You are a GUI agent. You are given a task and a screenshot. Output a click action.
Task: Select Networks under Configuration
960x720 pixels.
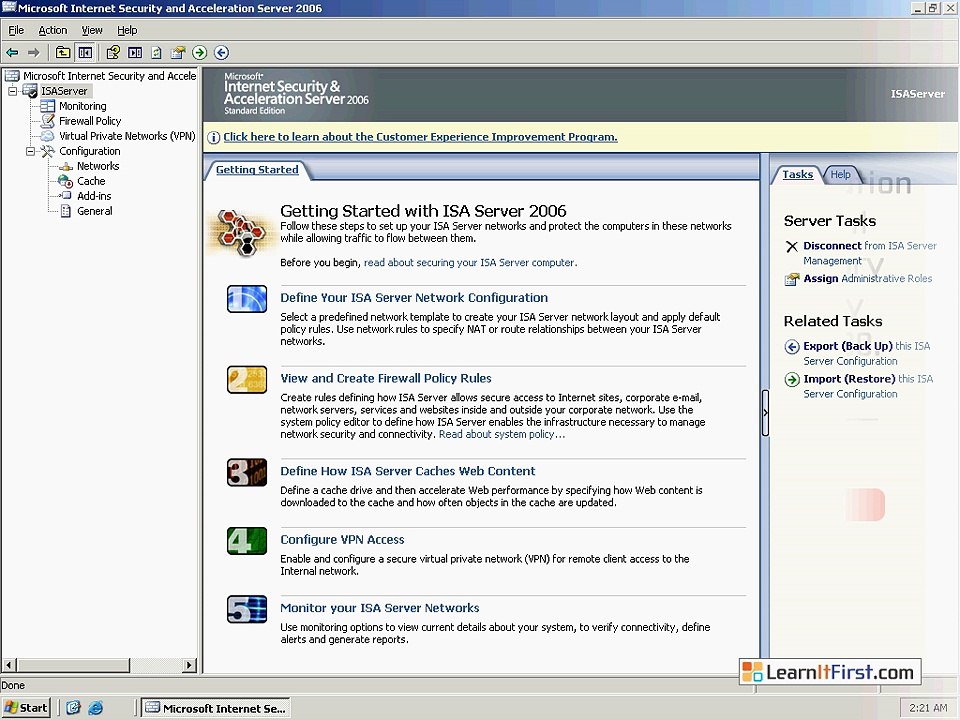pyautogui.click(x=98, y=166)
